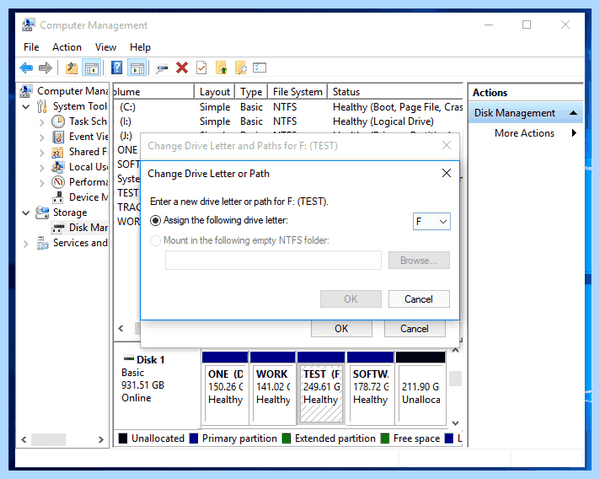Image resolution: width=600 pixels, height=479 pixels.
Task: Select Device Manager icon in tree
Action: (x=58, y=197)
